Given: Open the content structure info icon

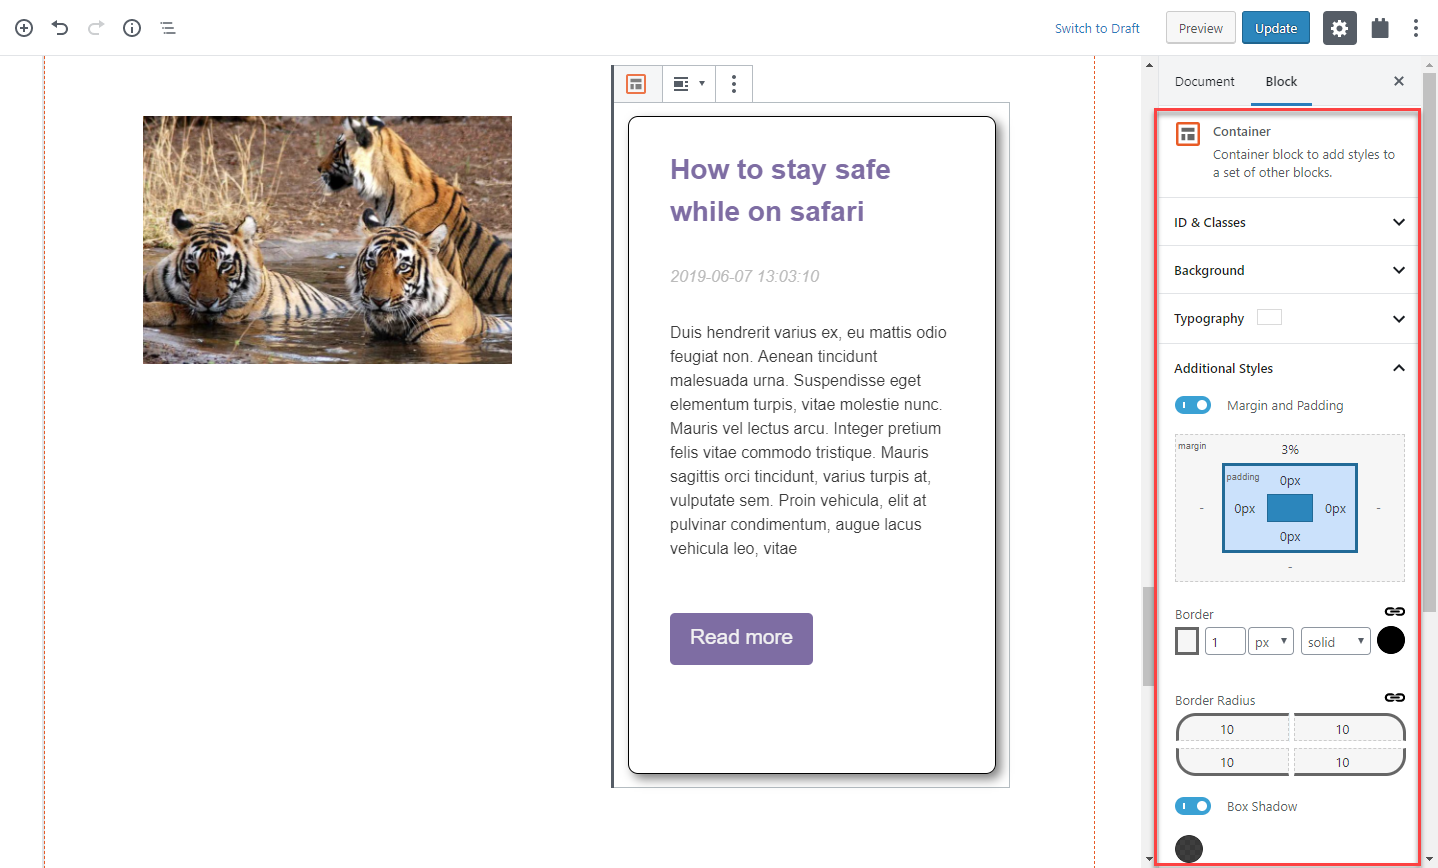Looking at the screenshot, I should click(x=132, y=28).
